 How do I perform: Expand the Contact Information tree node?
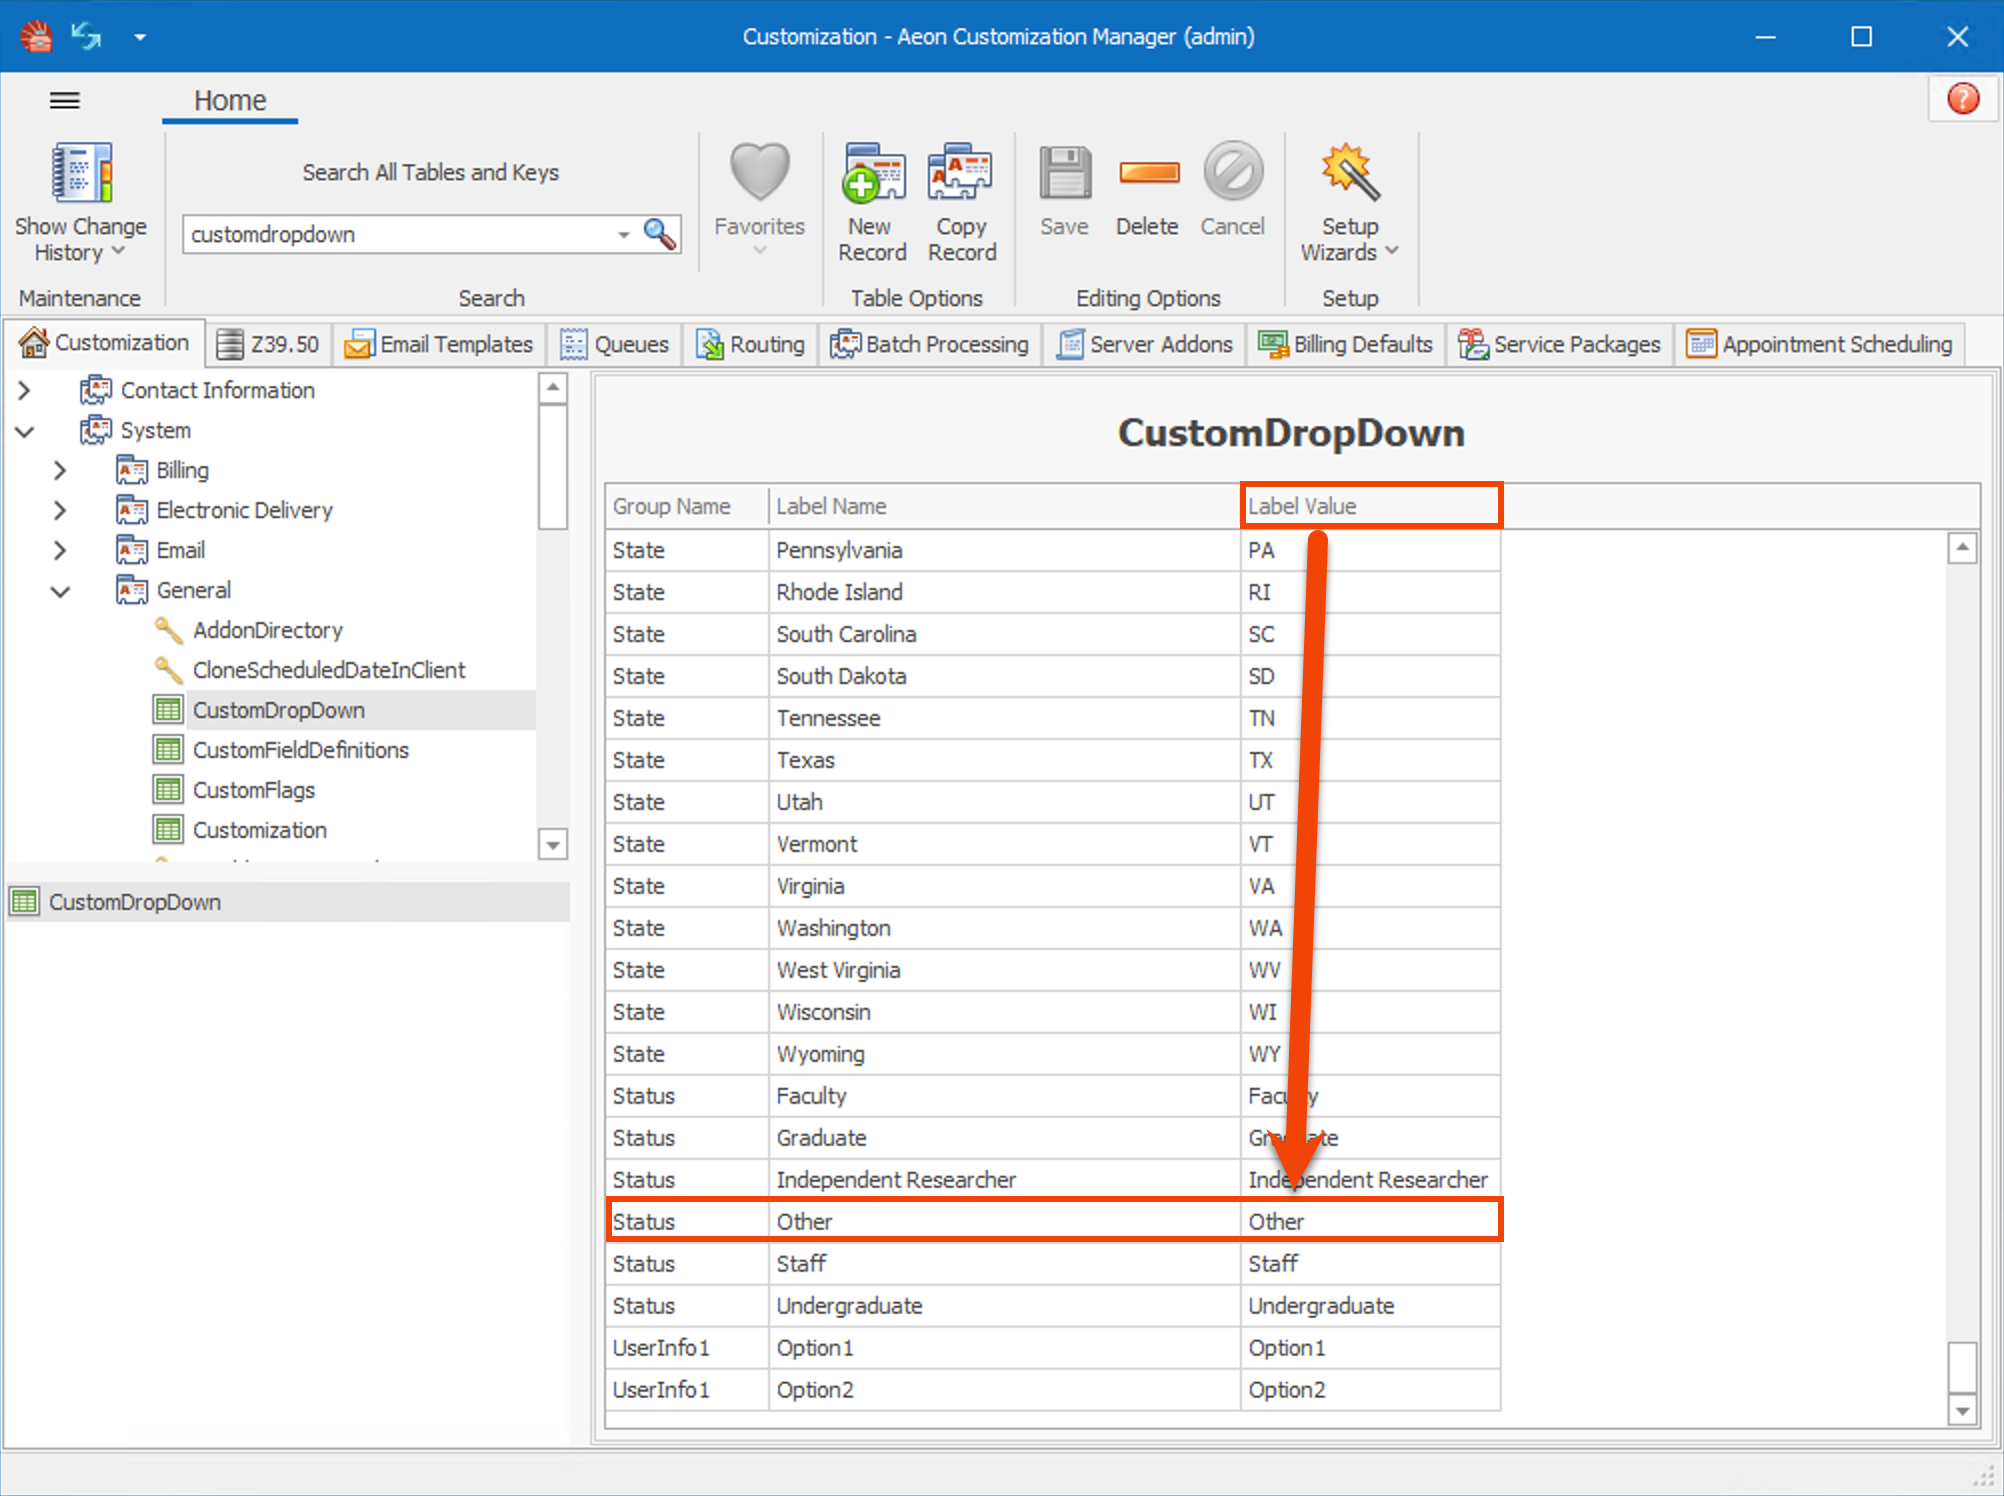point(25,390)
